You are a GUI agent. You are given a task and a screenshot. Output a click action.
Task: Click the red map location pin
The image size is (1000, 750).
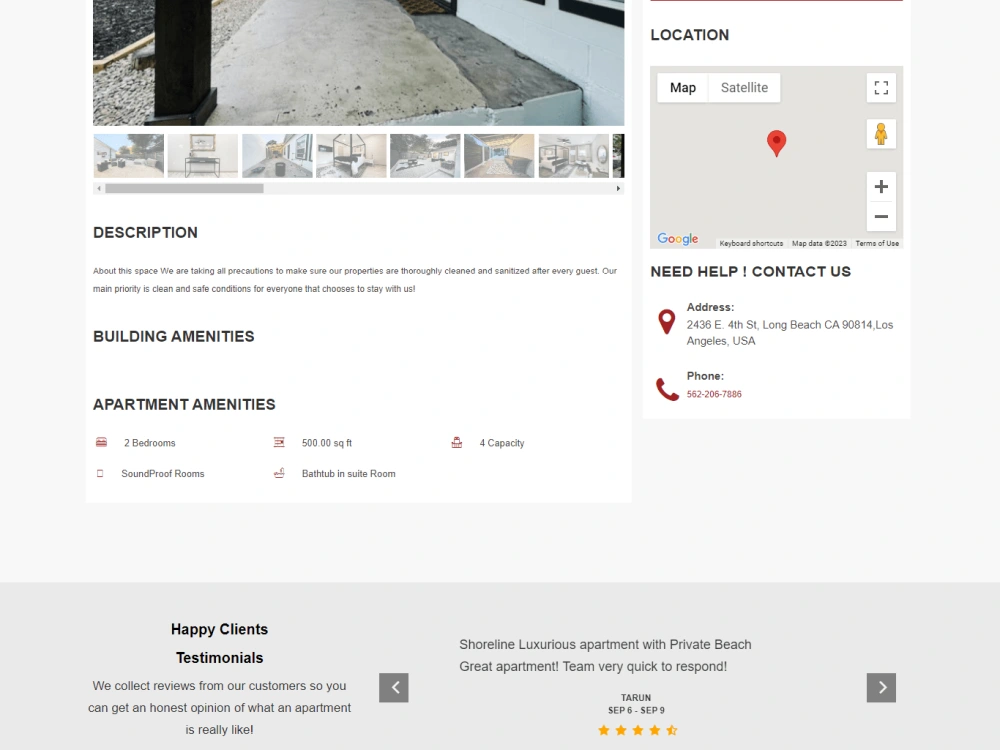776,143
